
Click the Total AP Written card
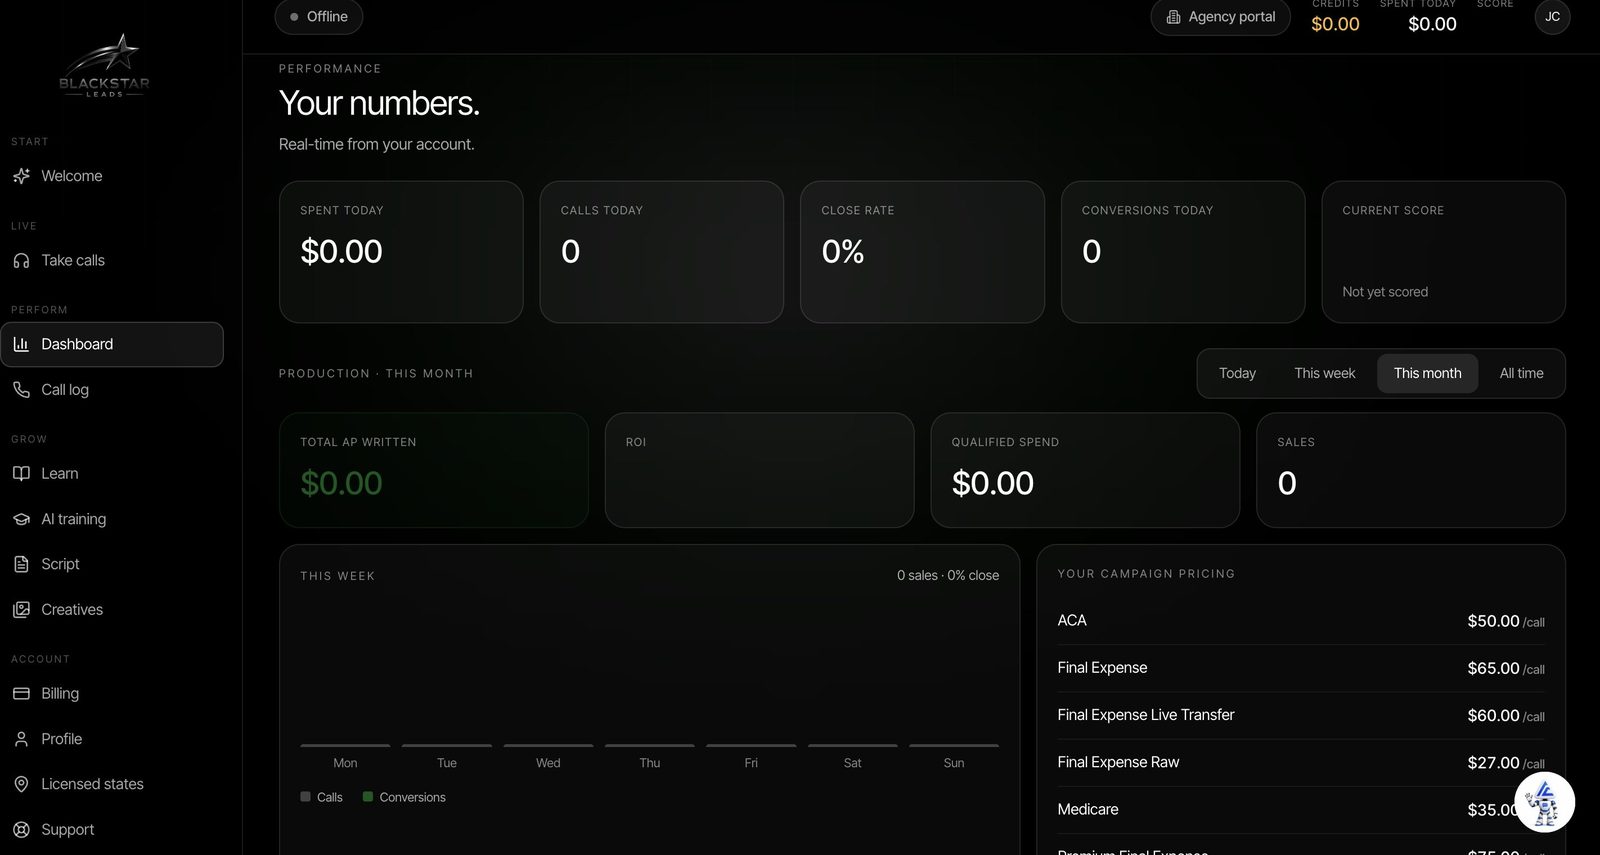point(434,470)
